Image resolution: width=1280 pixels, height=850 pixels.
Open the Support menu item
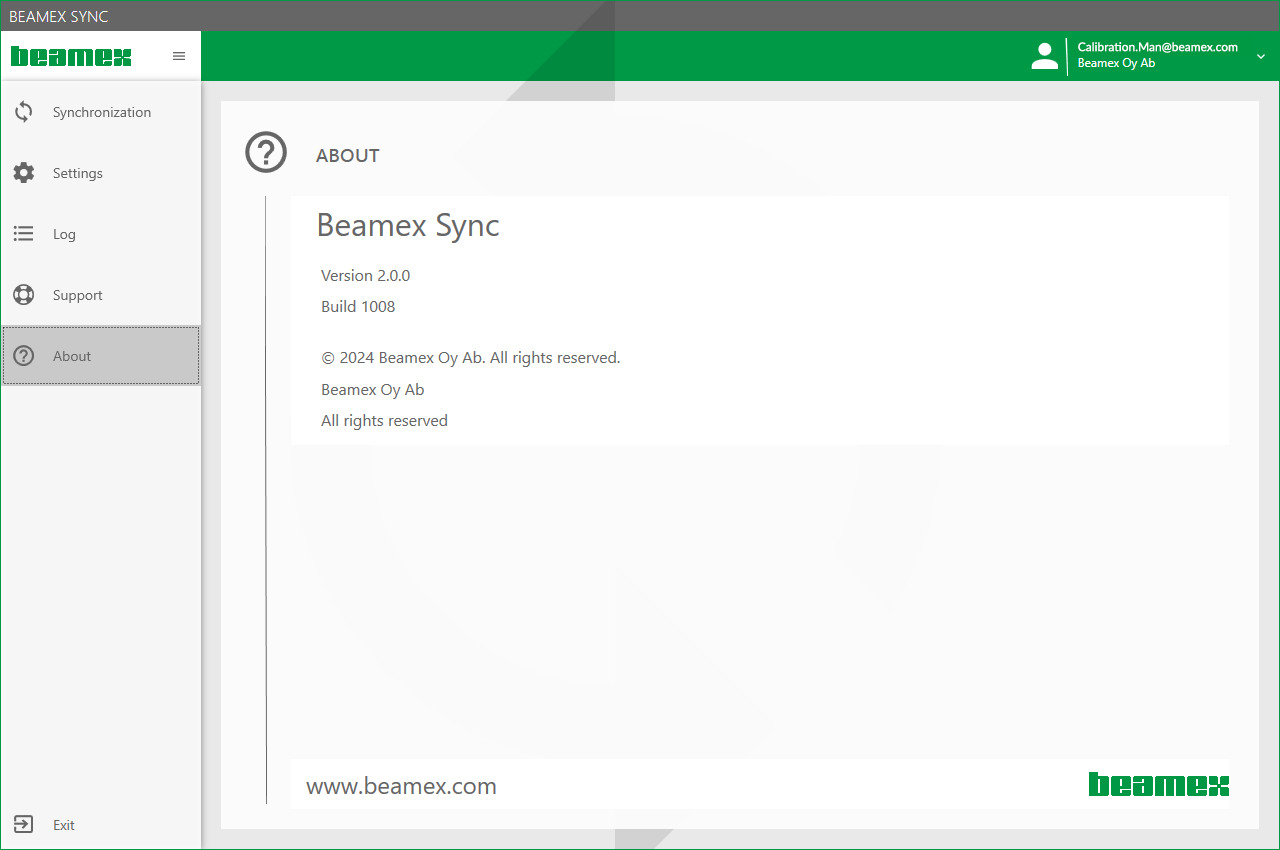pos(101,295)
